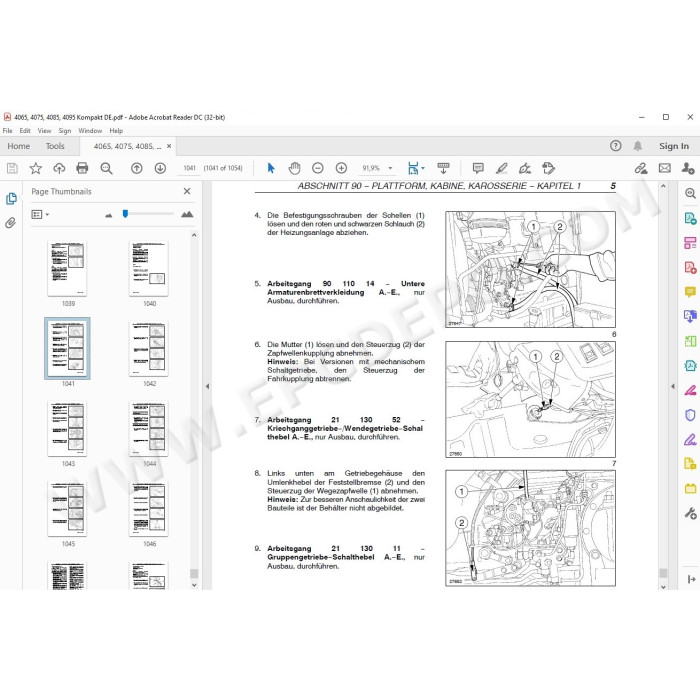Activate the Hand pan tool
700x700 pixels.
click(x=294, y=168)
